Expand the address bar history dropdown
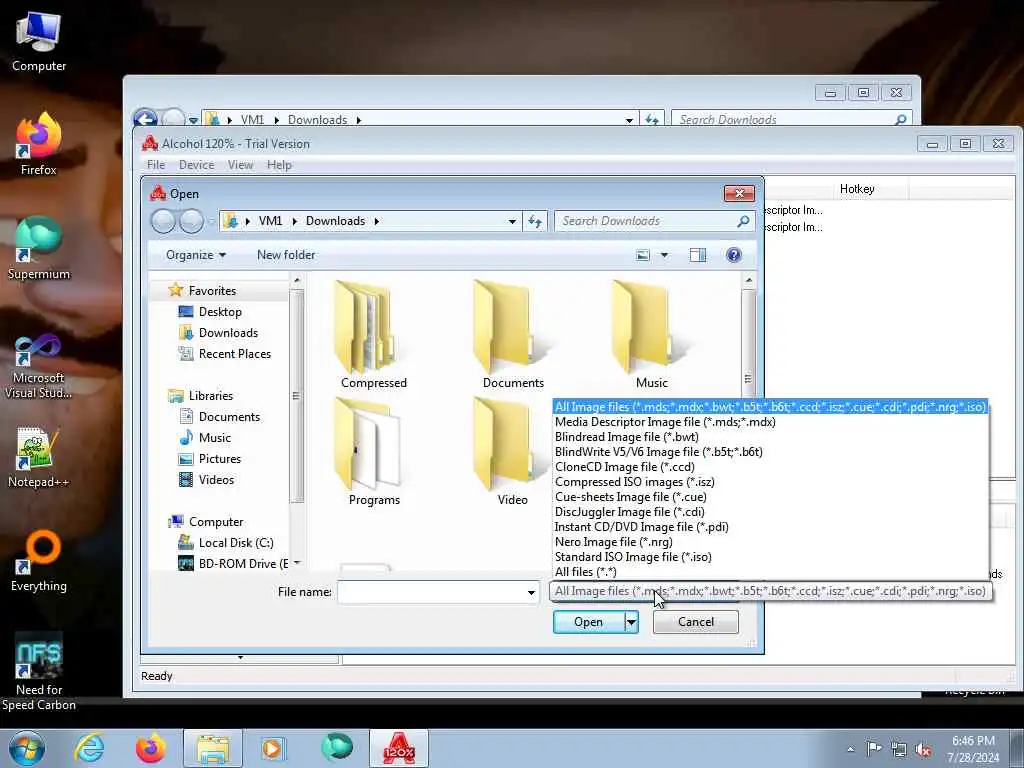Image resolution: width=1024 pixels, height=768 pixels. coord(512,221)
